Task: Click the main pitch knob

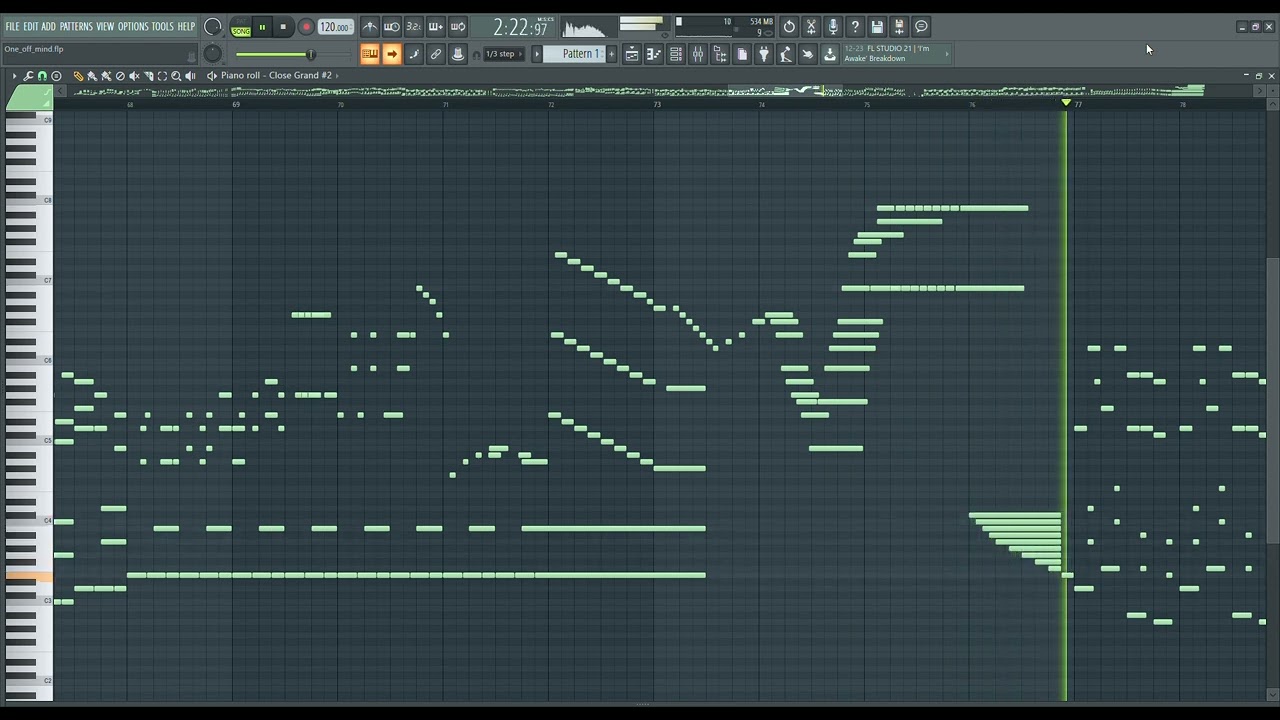Action: (213, 54)
